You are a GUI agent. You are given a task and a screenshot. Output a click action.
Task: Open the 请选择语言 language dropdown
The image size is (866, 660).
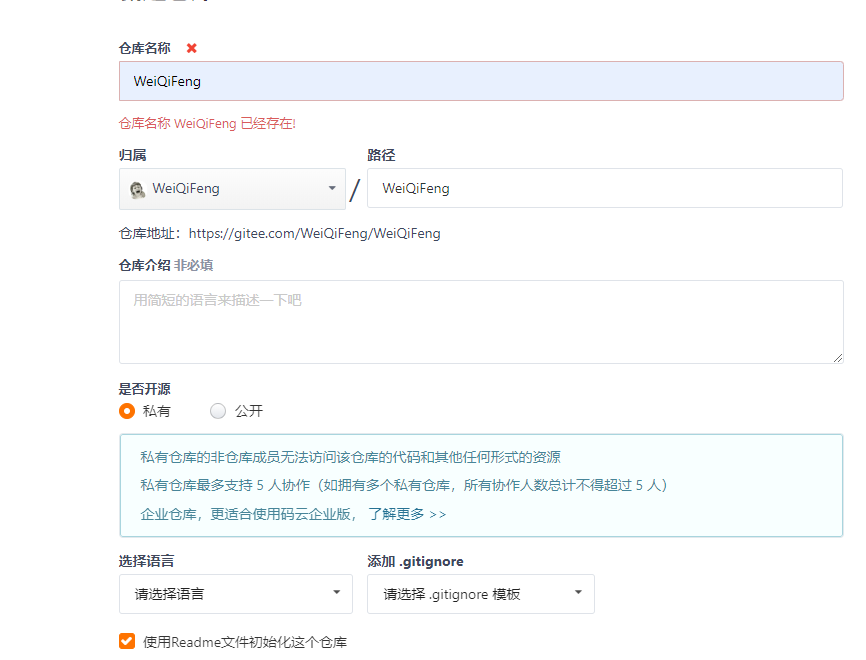tap(235, 594)
